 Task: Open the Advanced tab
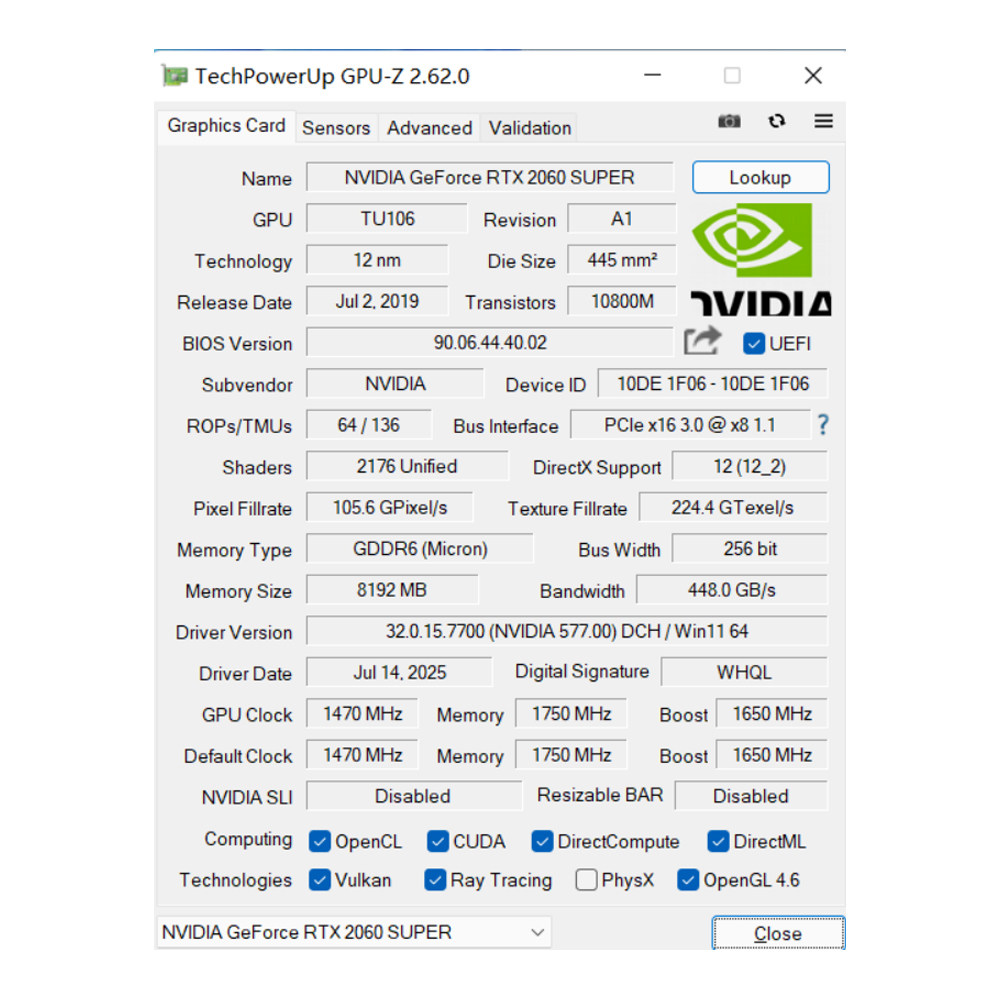tap(429, 128)
